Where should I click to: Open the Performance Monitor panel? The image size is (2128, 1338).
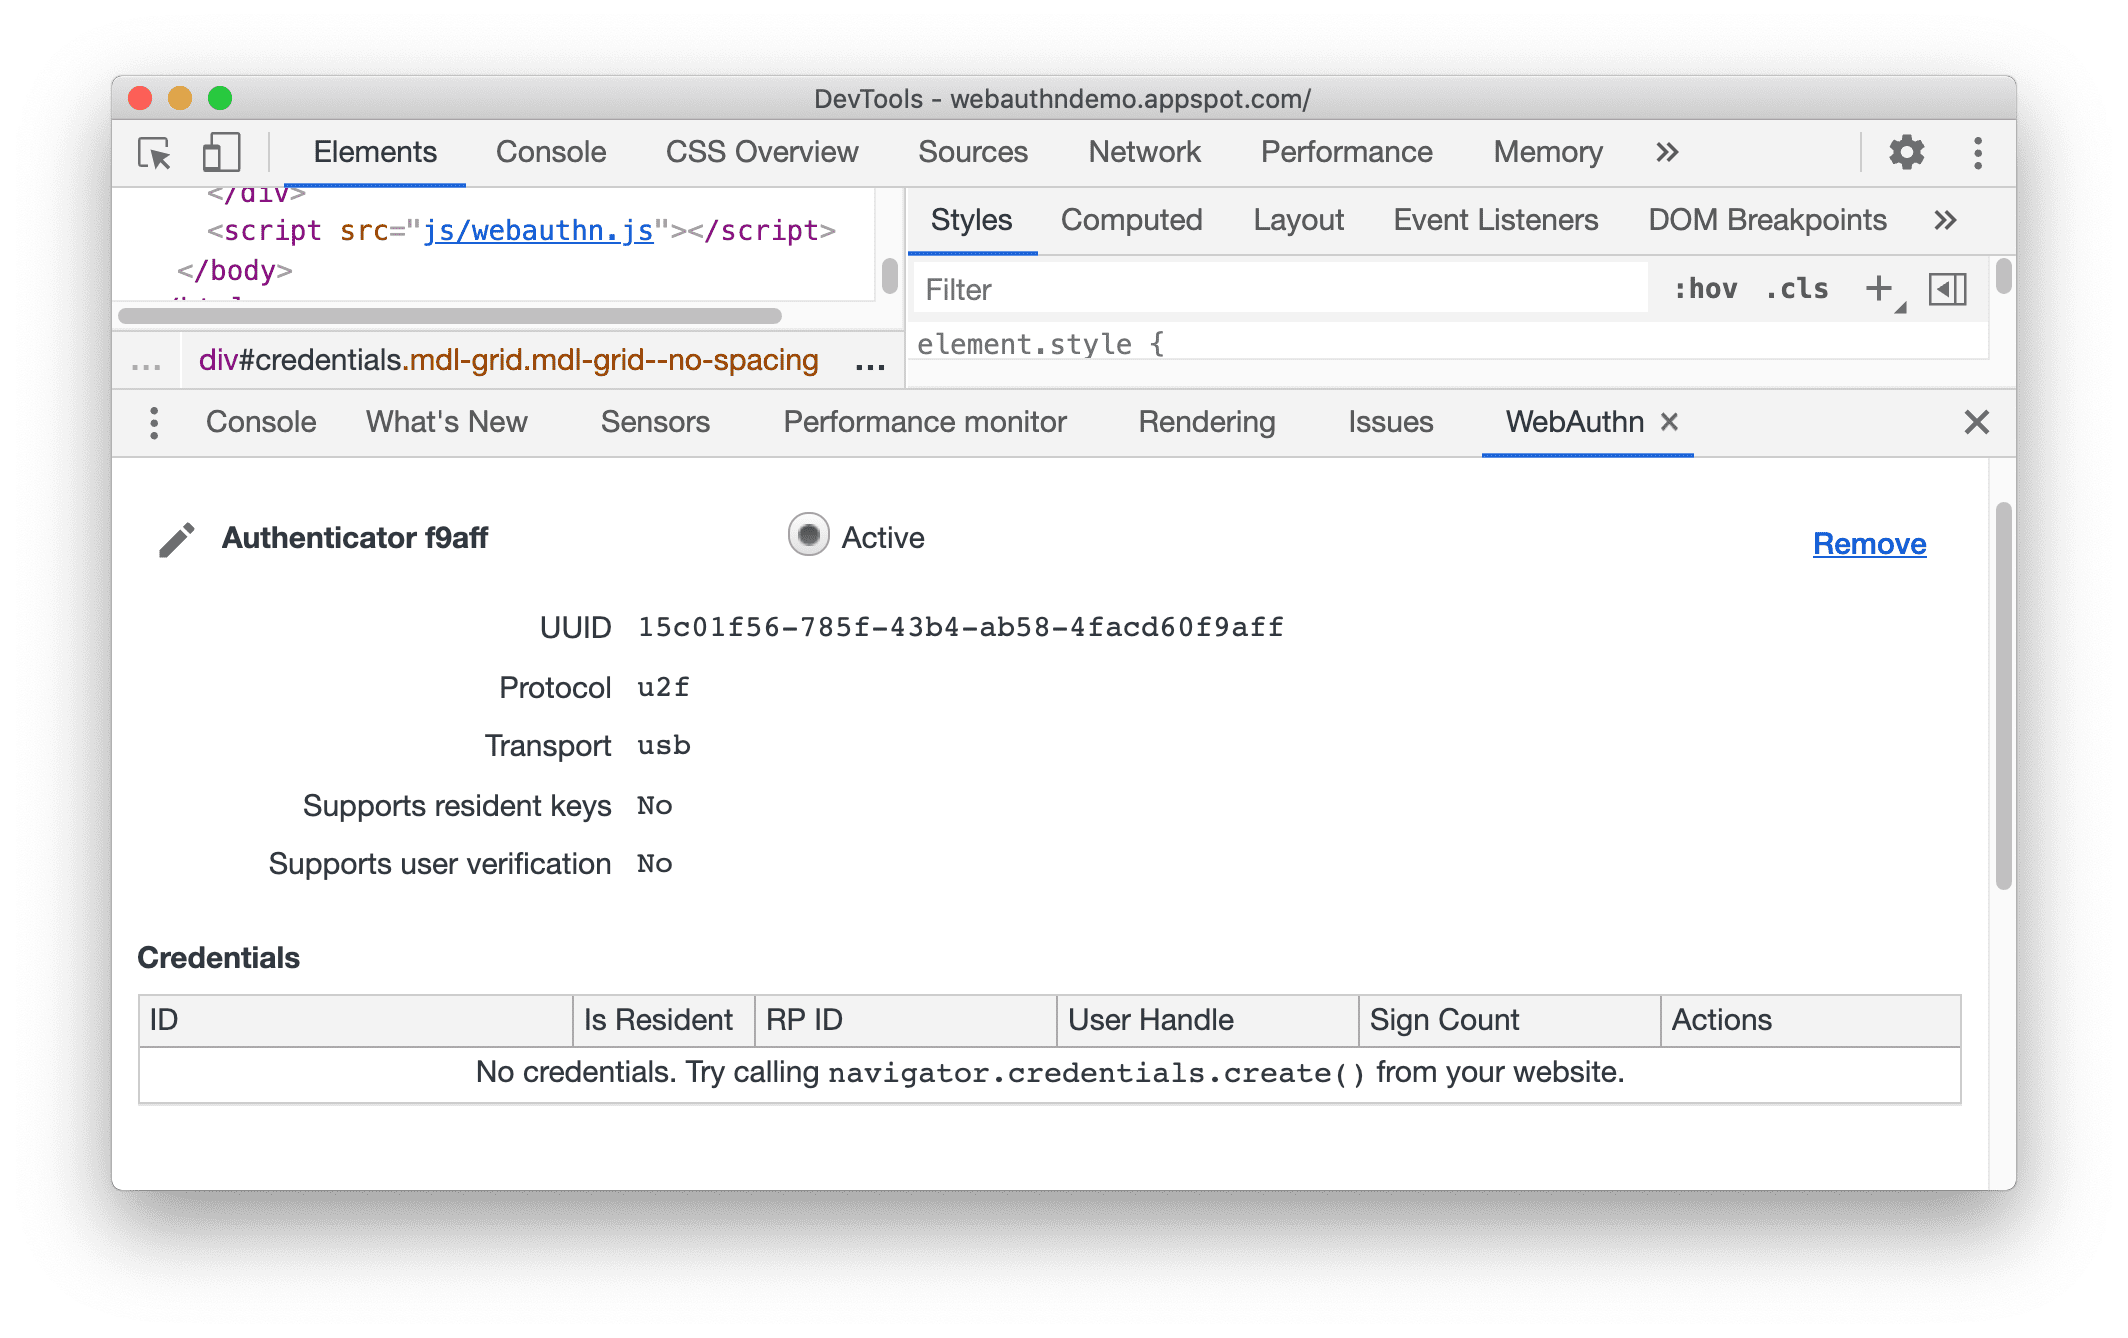pos(925,421)
